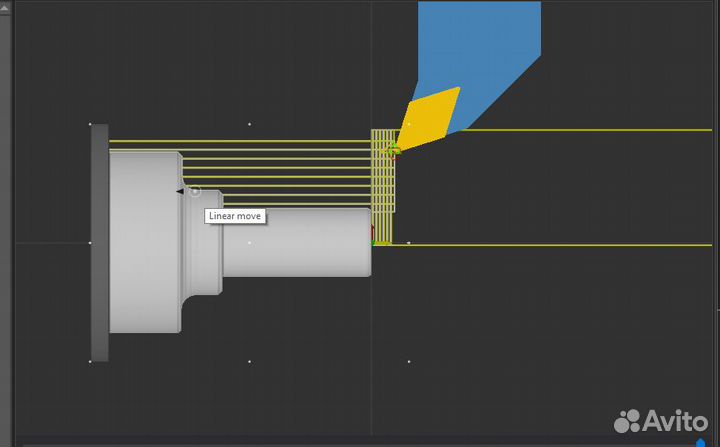Click the yellow diamond cutting insert
The width and height of the screenshot is (720, 447).
[430, 116]
